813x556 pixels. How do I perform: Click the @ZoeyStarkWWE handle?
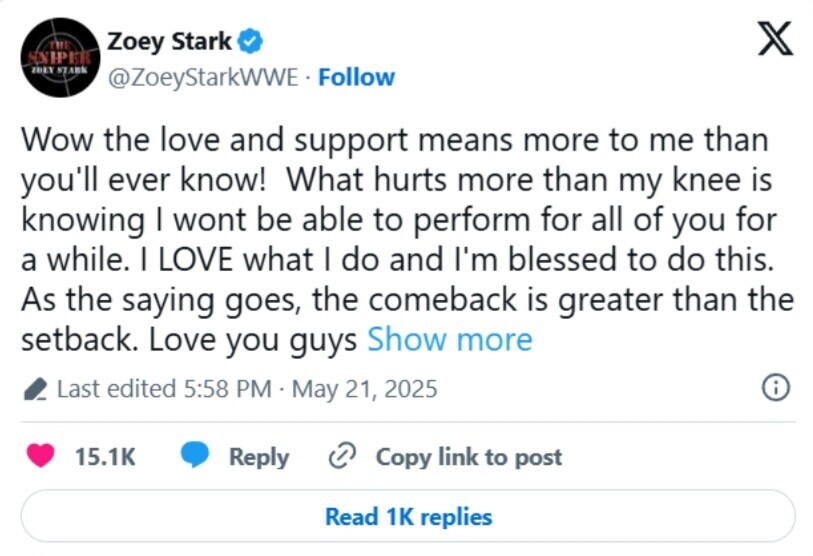pyautogui.click(x=203, y=78)
